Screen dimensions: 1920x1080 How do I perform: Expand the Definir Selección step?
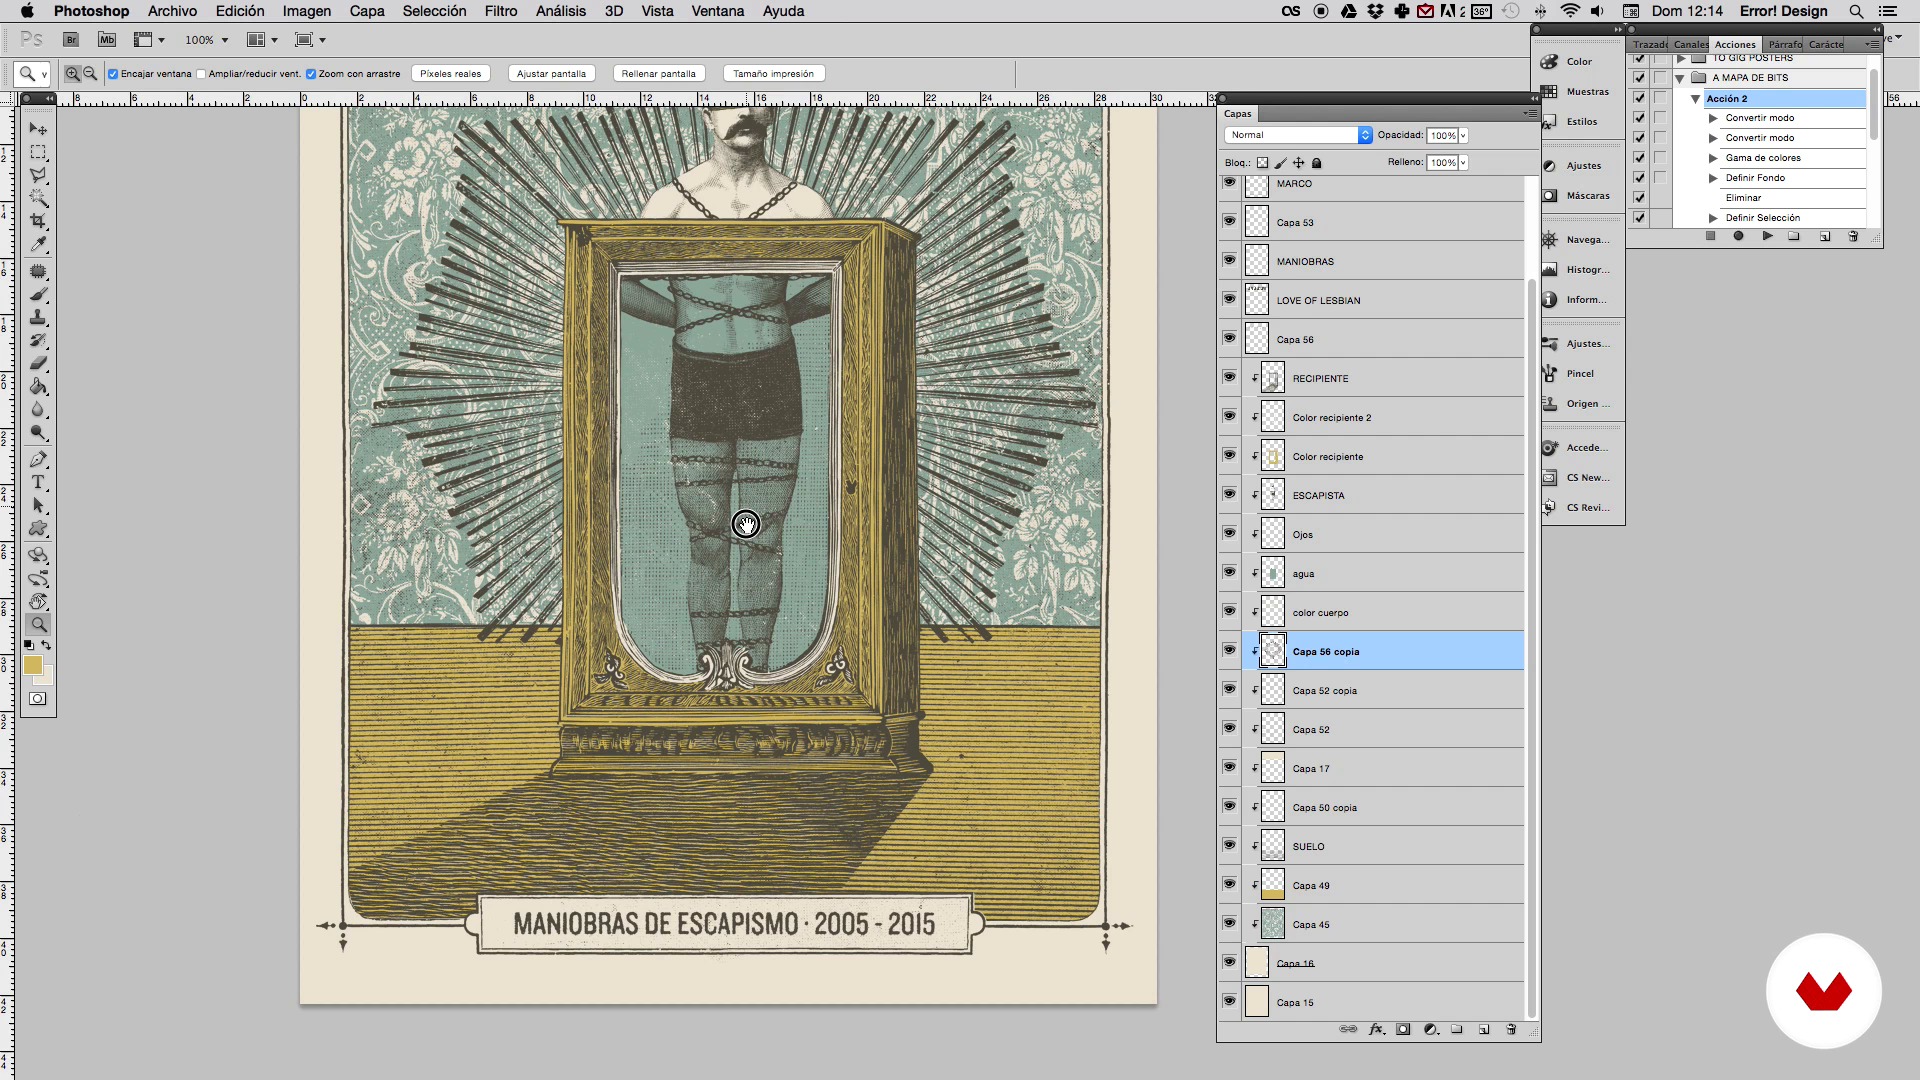point(1713,218)
